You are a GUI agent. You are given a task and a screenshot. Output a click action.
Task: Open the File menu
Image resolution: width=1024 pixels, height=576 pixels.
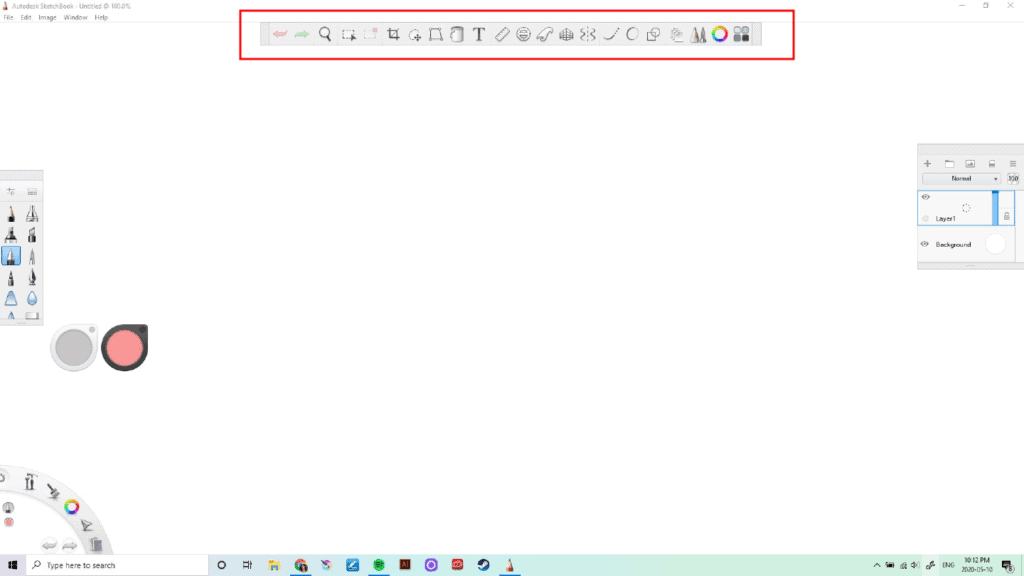point(8,18)
